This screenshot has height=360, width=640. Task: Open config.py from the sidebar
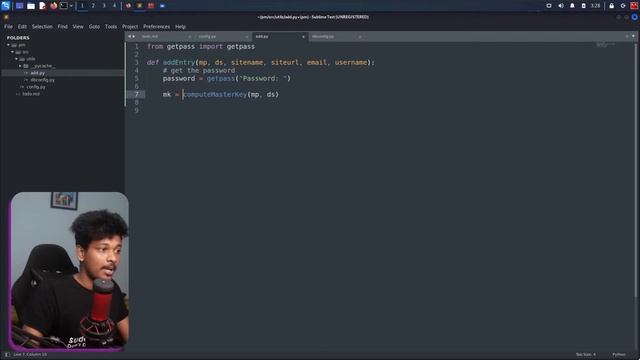pos(36,87)
